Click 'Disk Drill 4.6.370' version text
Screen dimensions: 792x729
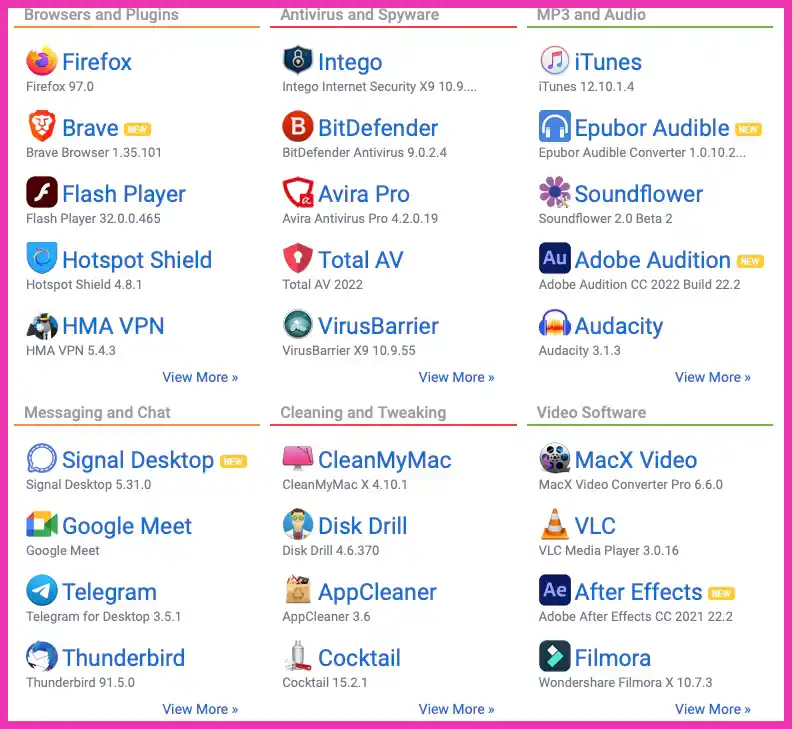pyautogui.click(x=330, y=550)
